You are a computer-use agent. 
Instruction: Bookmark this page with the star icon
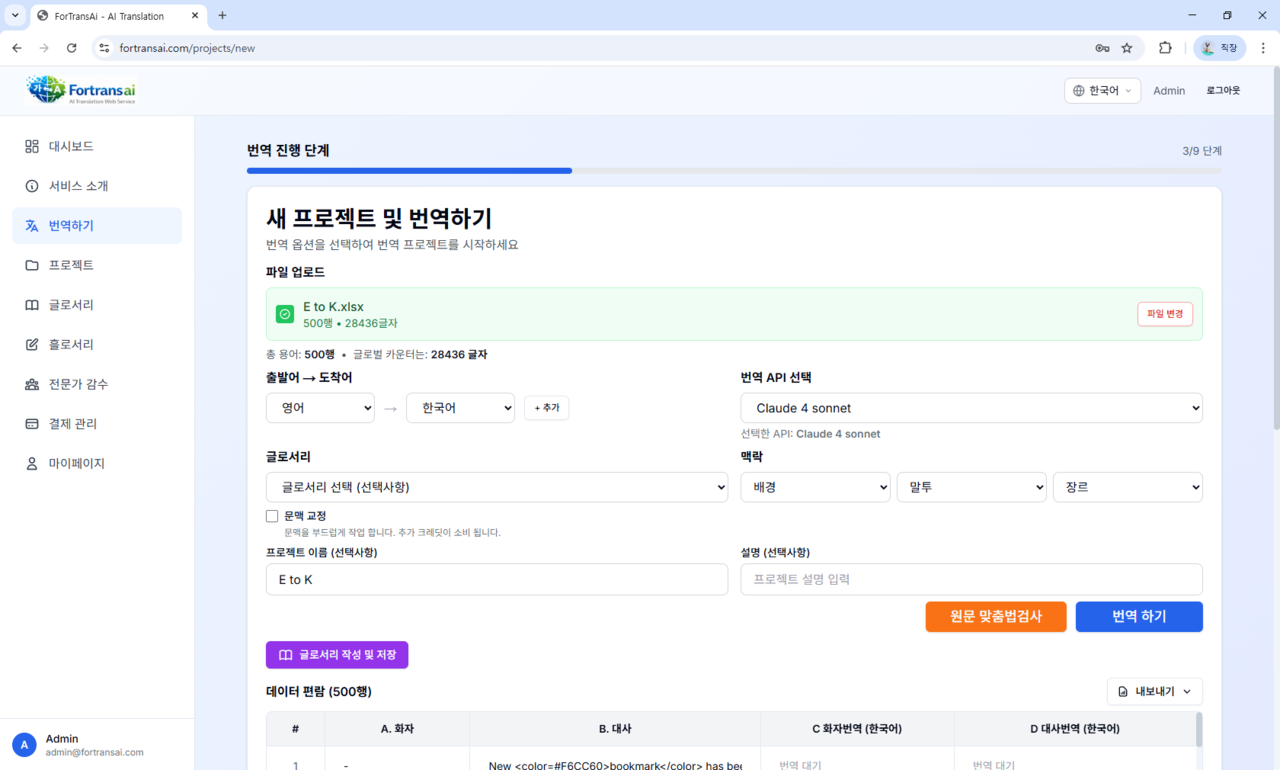click(x=1127, y=48)
